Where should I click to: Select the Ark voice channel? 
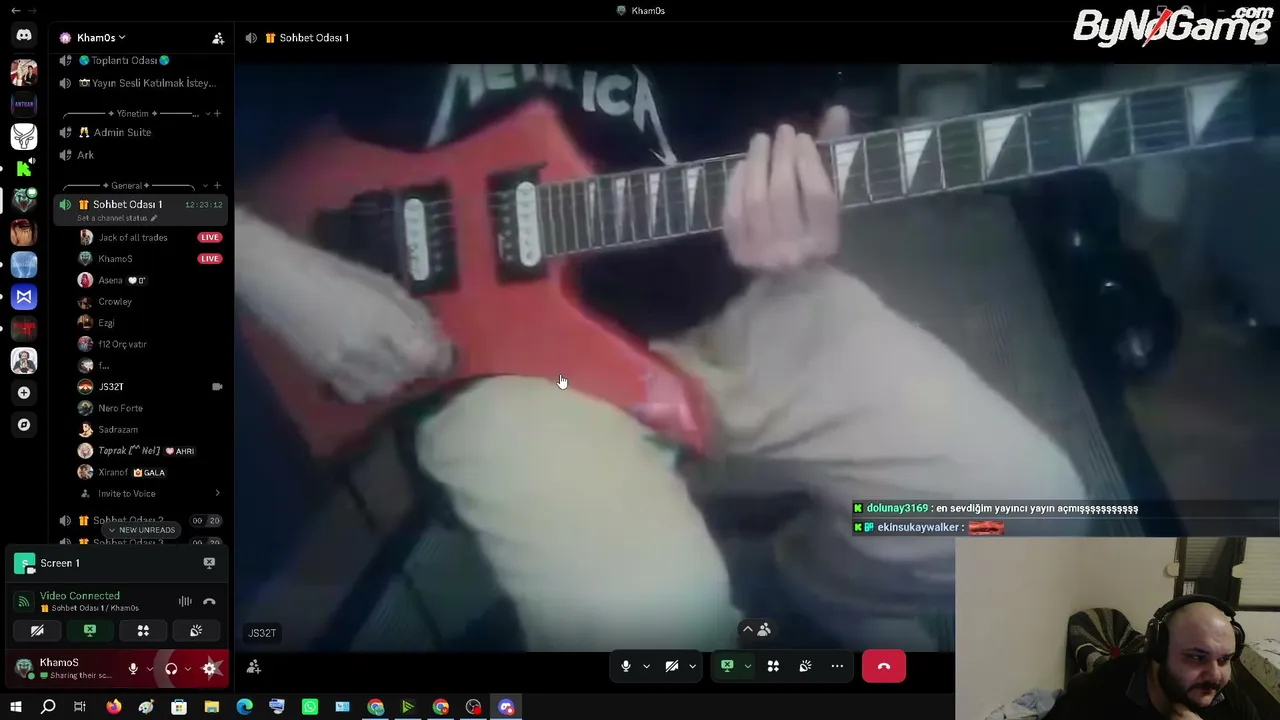141,155
